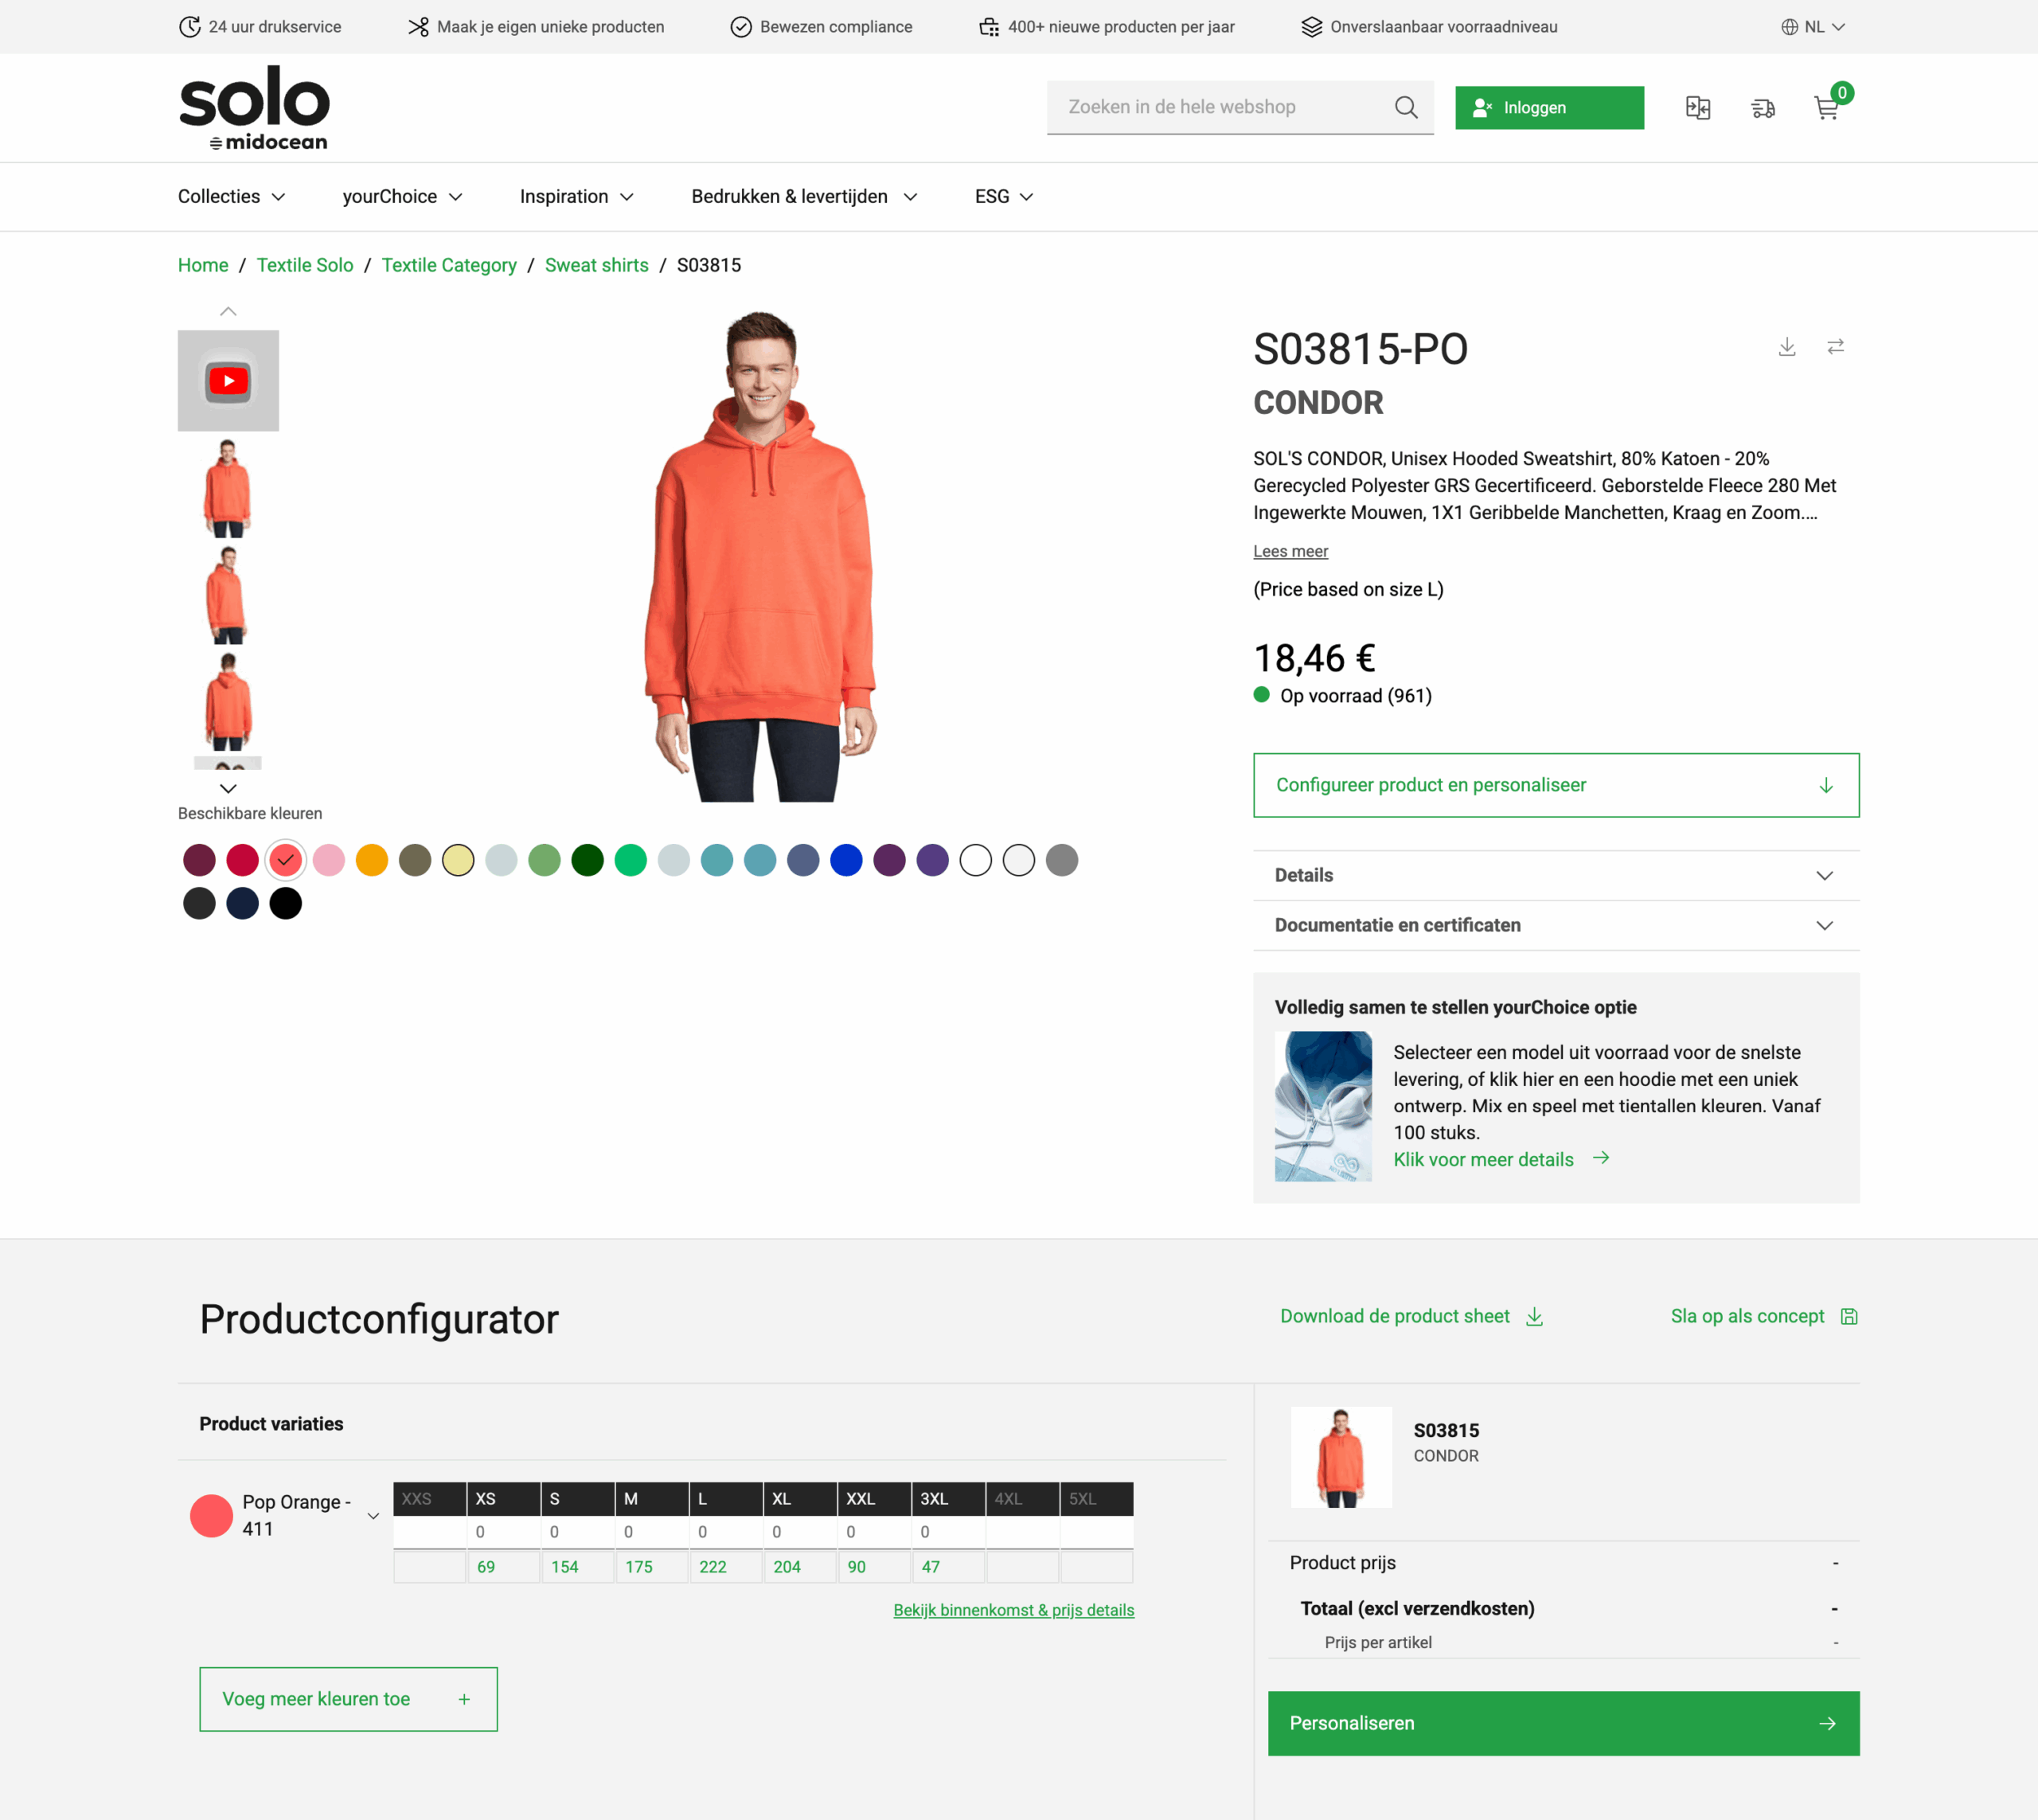Open the Bedrukken & levertijden menu
Image resolution: width=2038 pixels, height=1820 pixels.
coord(804,197)
